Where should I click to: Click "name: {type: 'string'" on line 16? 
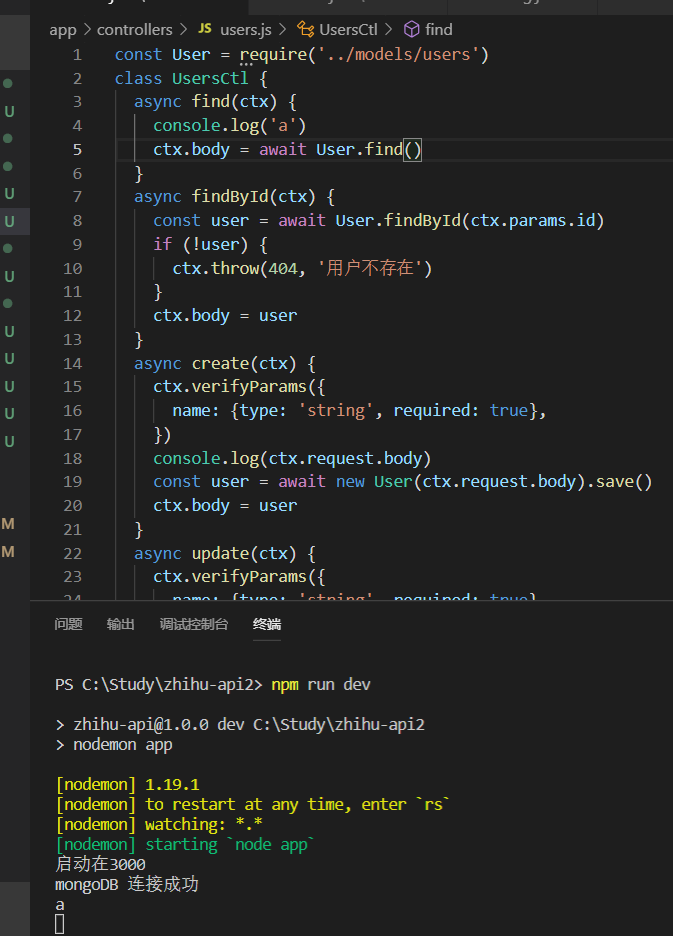click(x=272, y=411)
